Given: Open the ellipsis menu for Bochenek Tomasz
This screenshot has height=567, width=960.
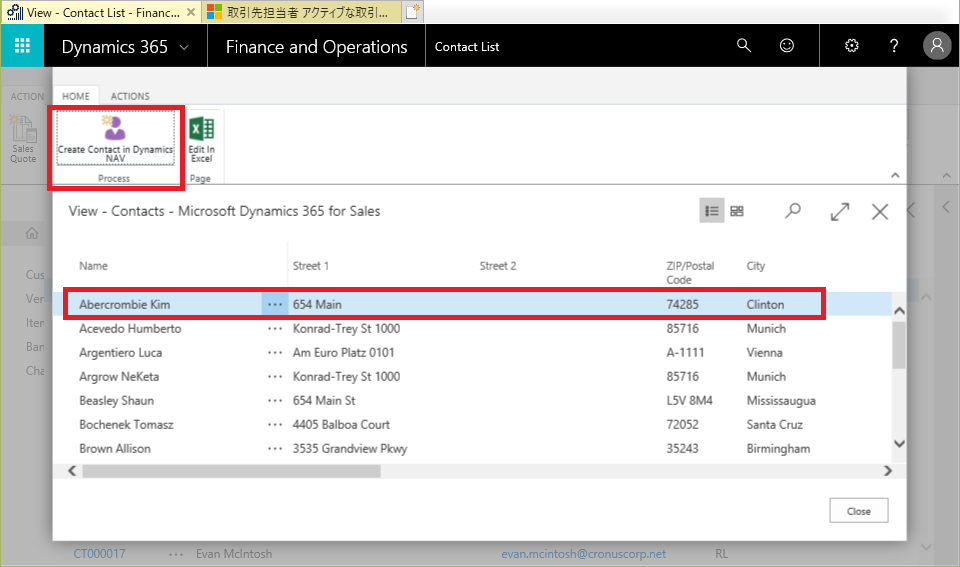Looking at the screenshot, I should [275, 424].
